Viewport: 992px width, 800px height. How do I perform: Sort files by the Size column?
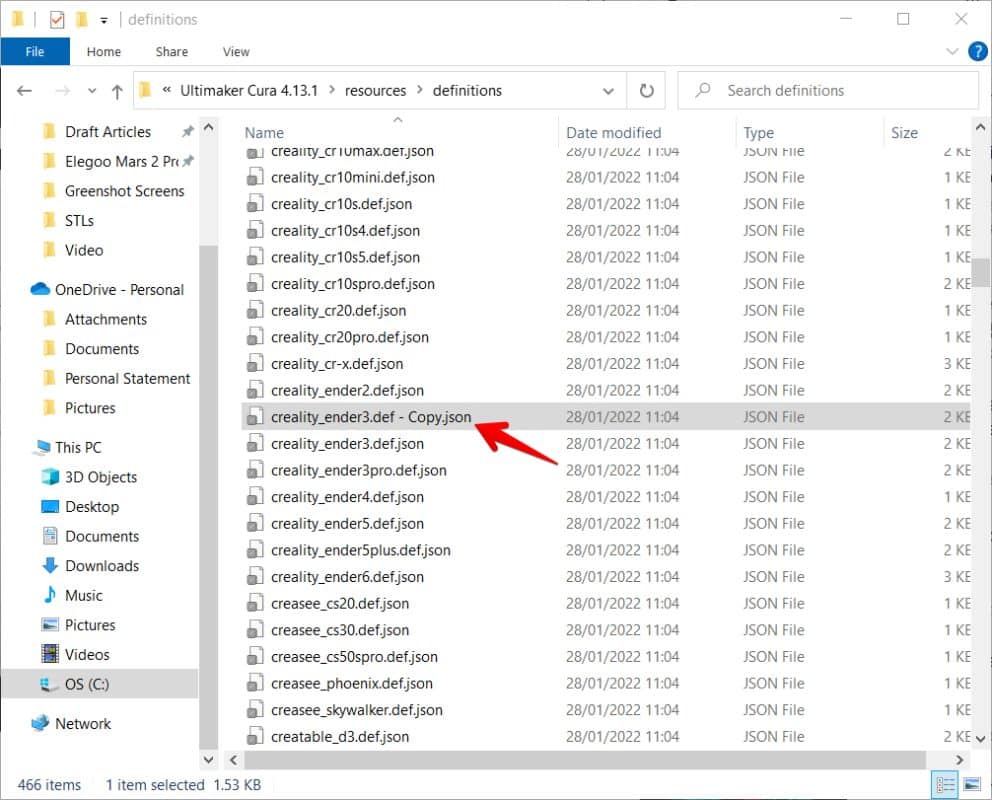(x=904, y=133)
